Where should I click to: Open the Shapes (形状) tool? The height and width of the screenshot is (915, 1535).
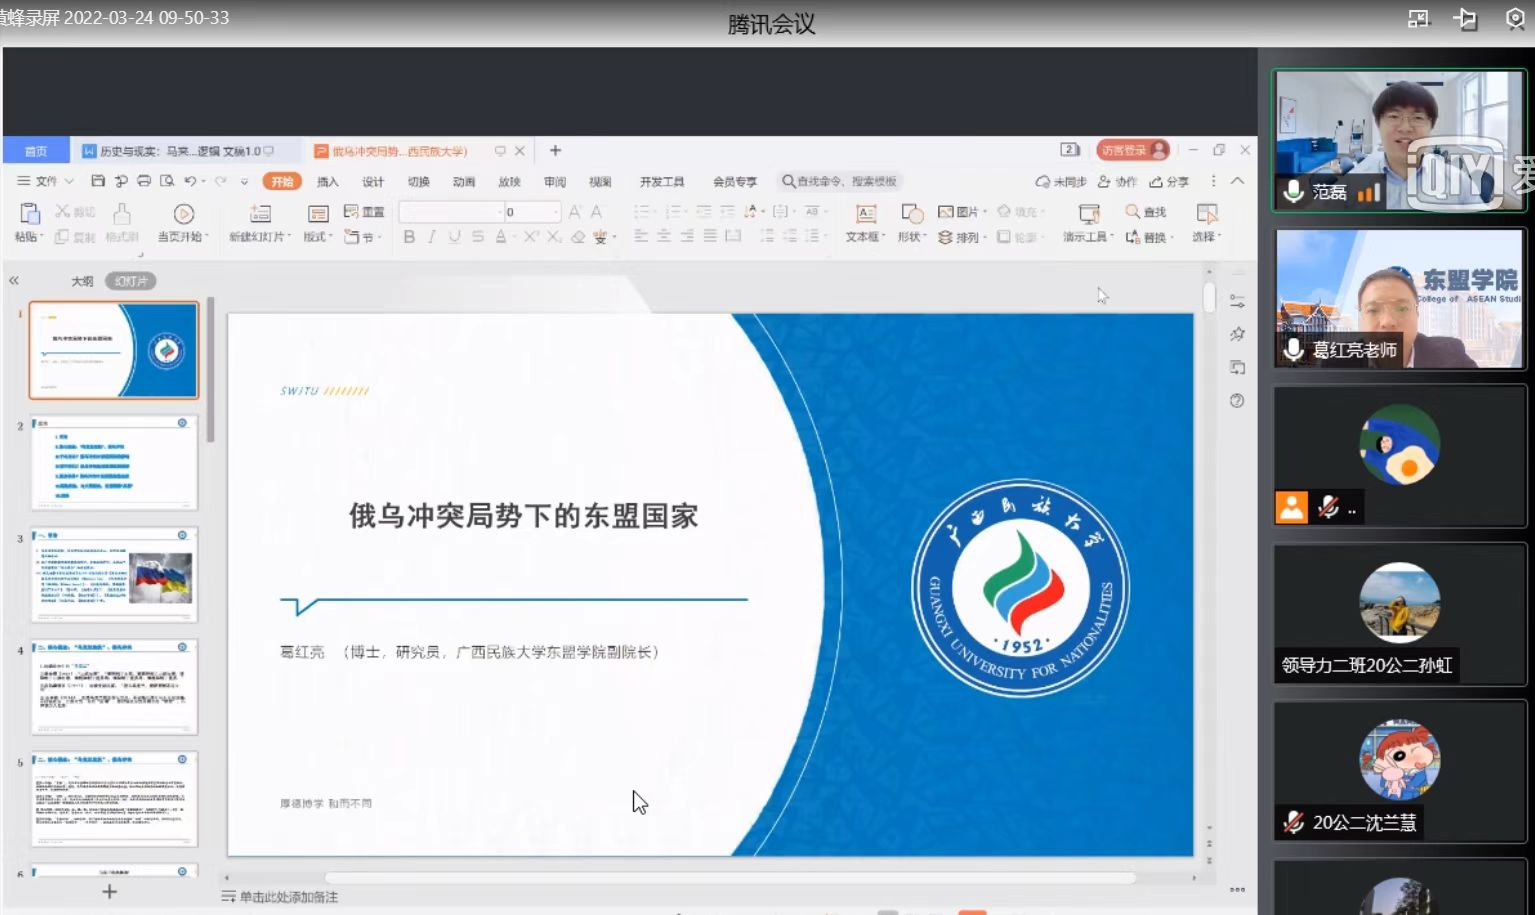click(x=910, y=214)
